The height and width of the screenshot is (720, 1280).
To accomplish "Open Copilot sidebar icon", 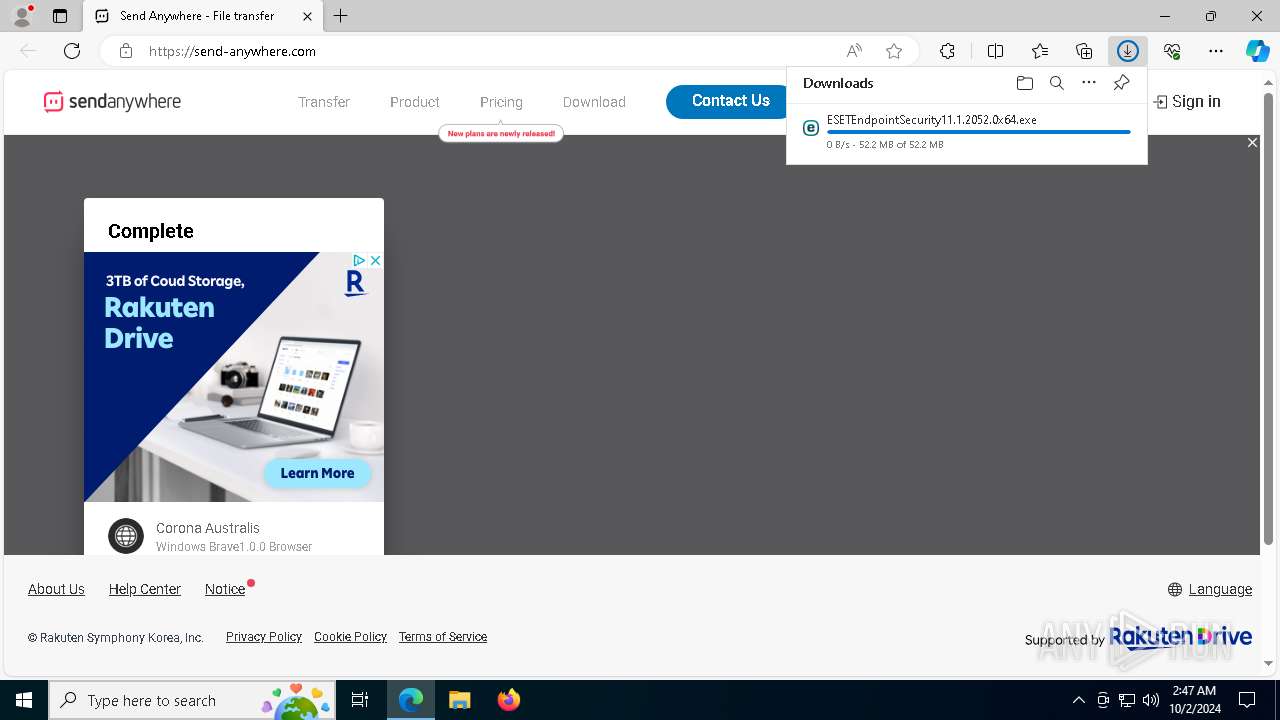I will pos(1257,51).
